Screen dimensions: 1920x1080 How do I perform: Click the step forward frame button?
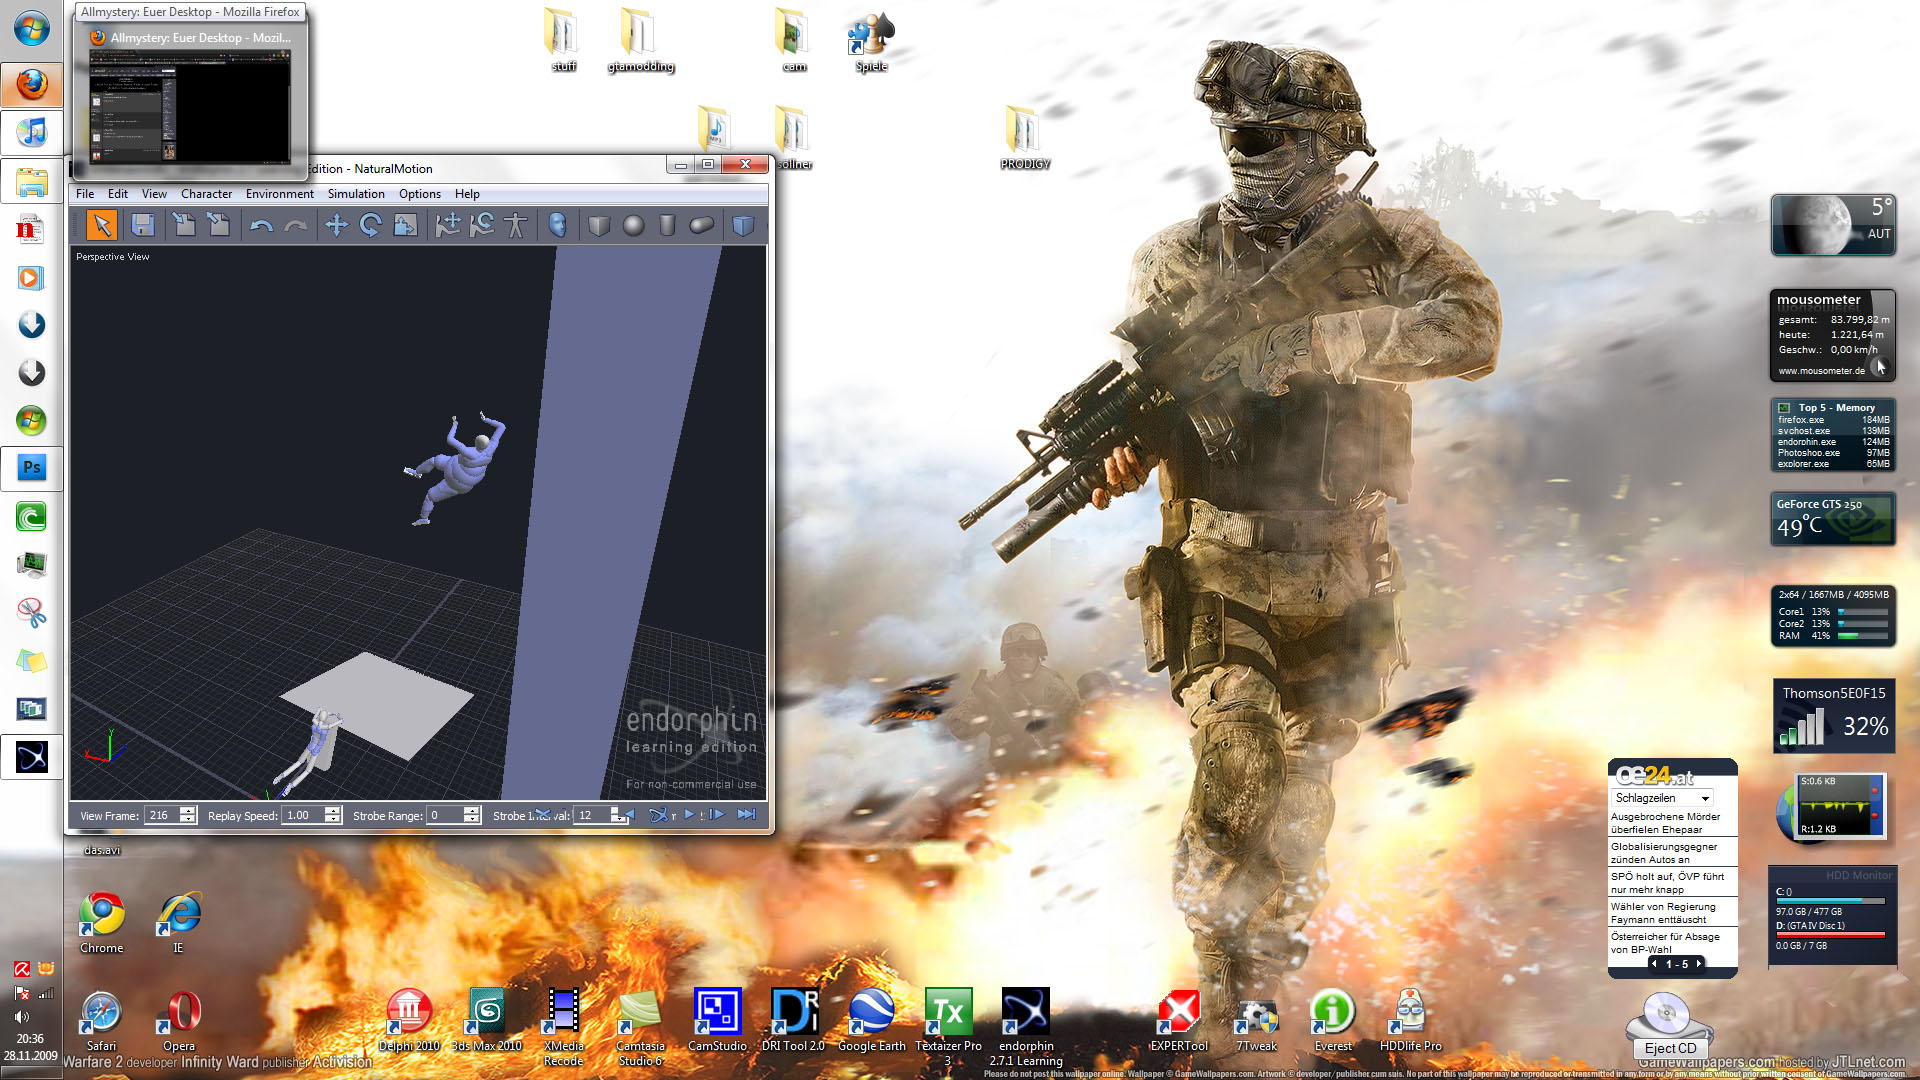716,815
